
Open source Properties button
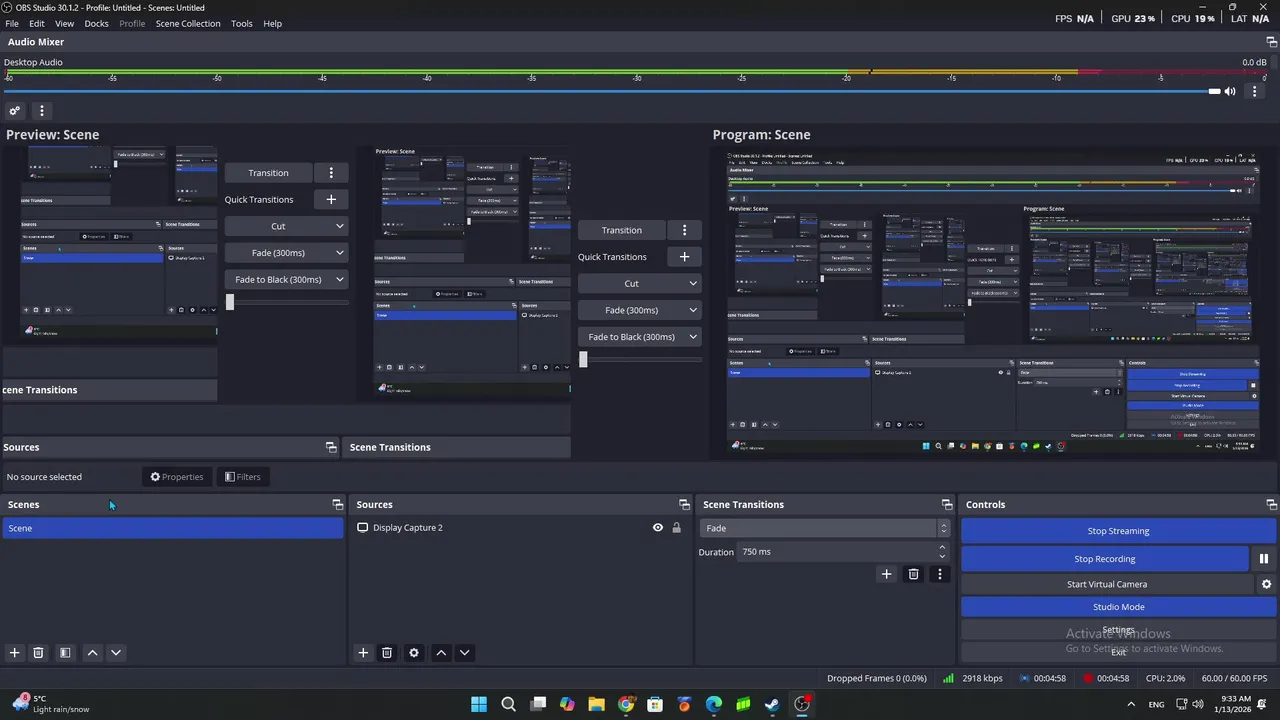point(177,477)
